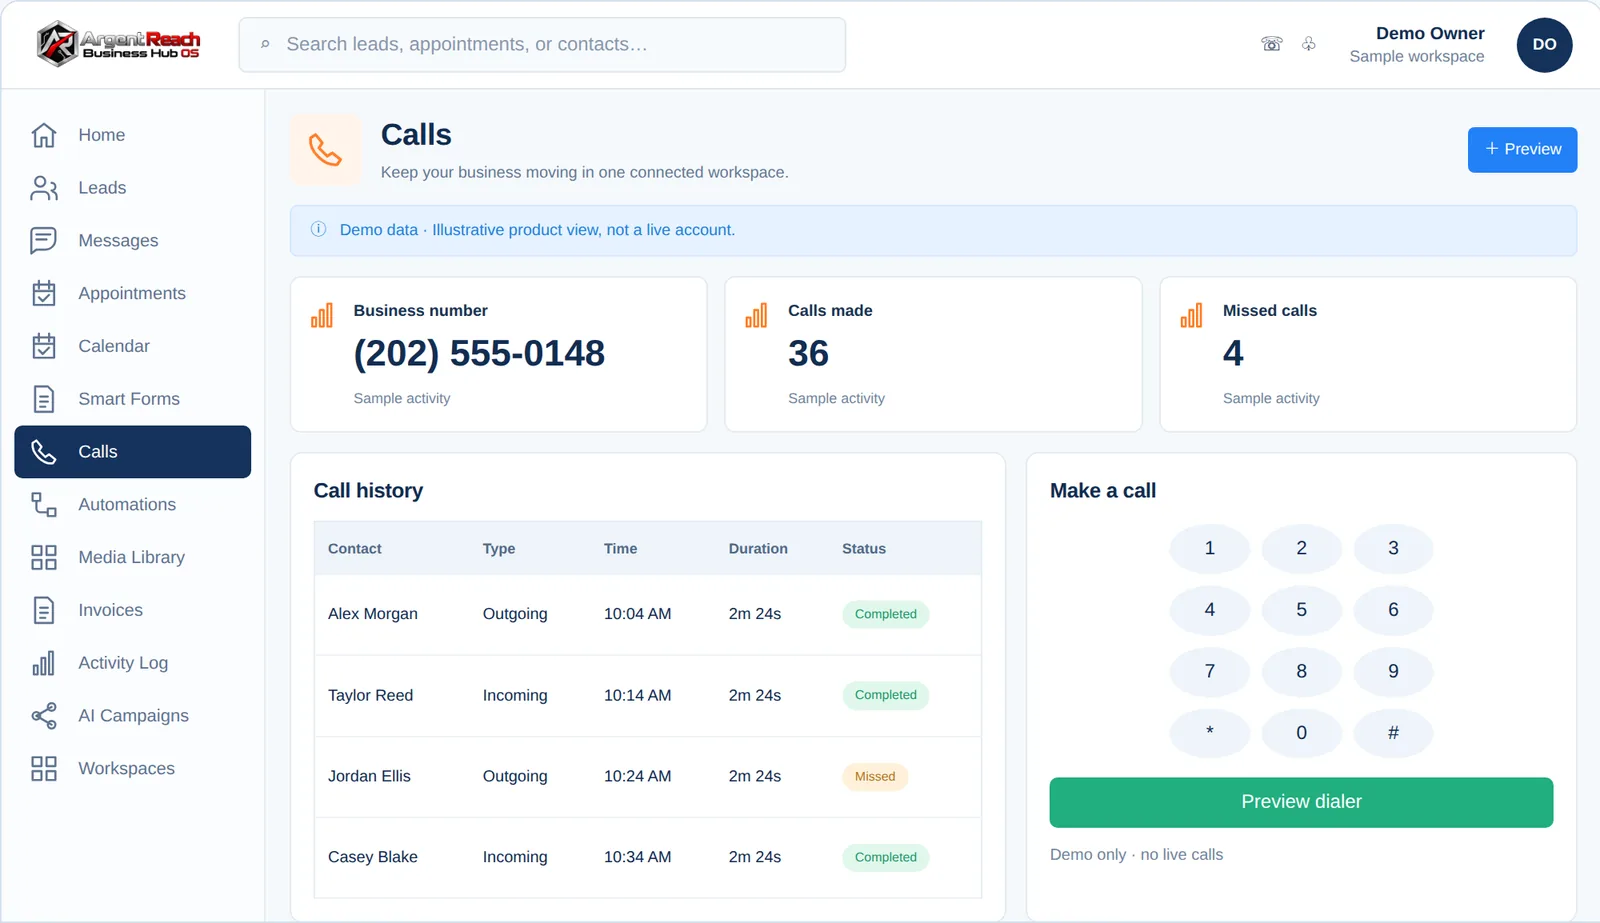Open Media Library in the sidebar

[132, 557]
